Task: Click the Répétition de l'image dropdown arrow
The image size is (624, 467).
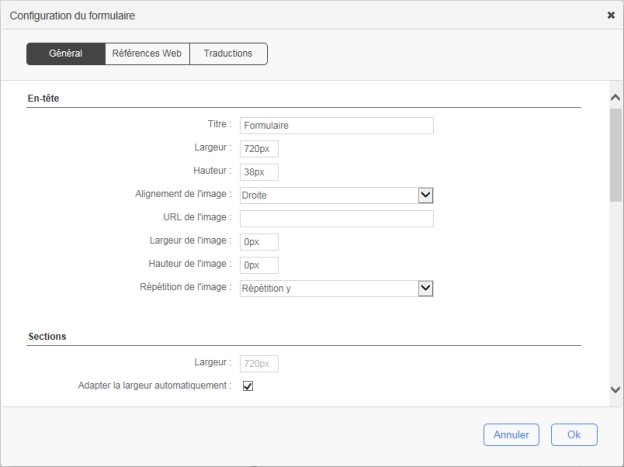Action: 425,288
